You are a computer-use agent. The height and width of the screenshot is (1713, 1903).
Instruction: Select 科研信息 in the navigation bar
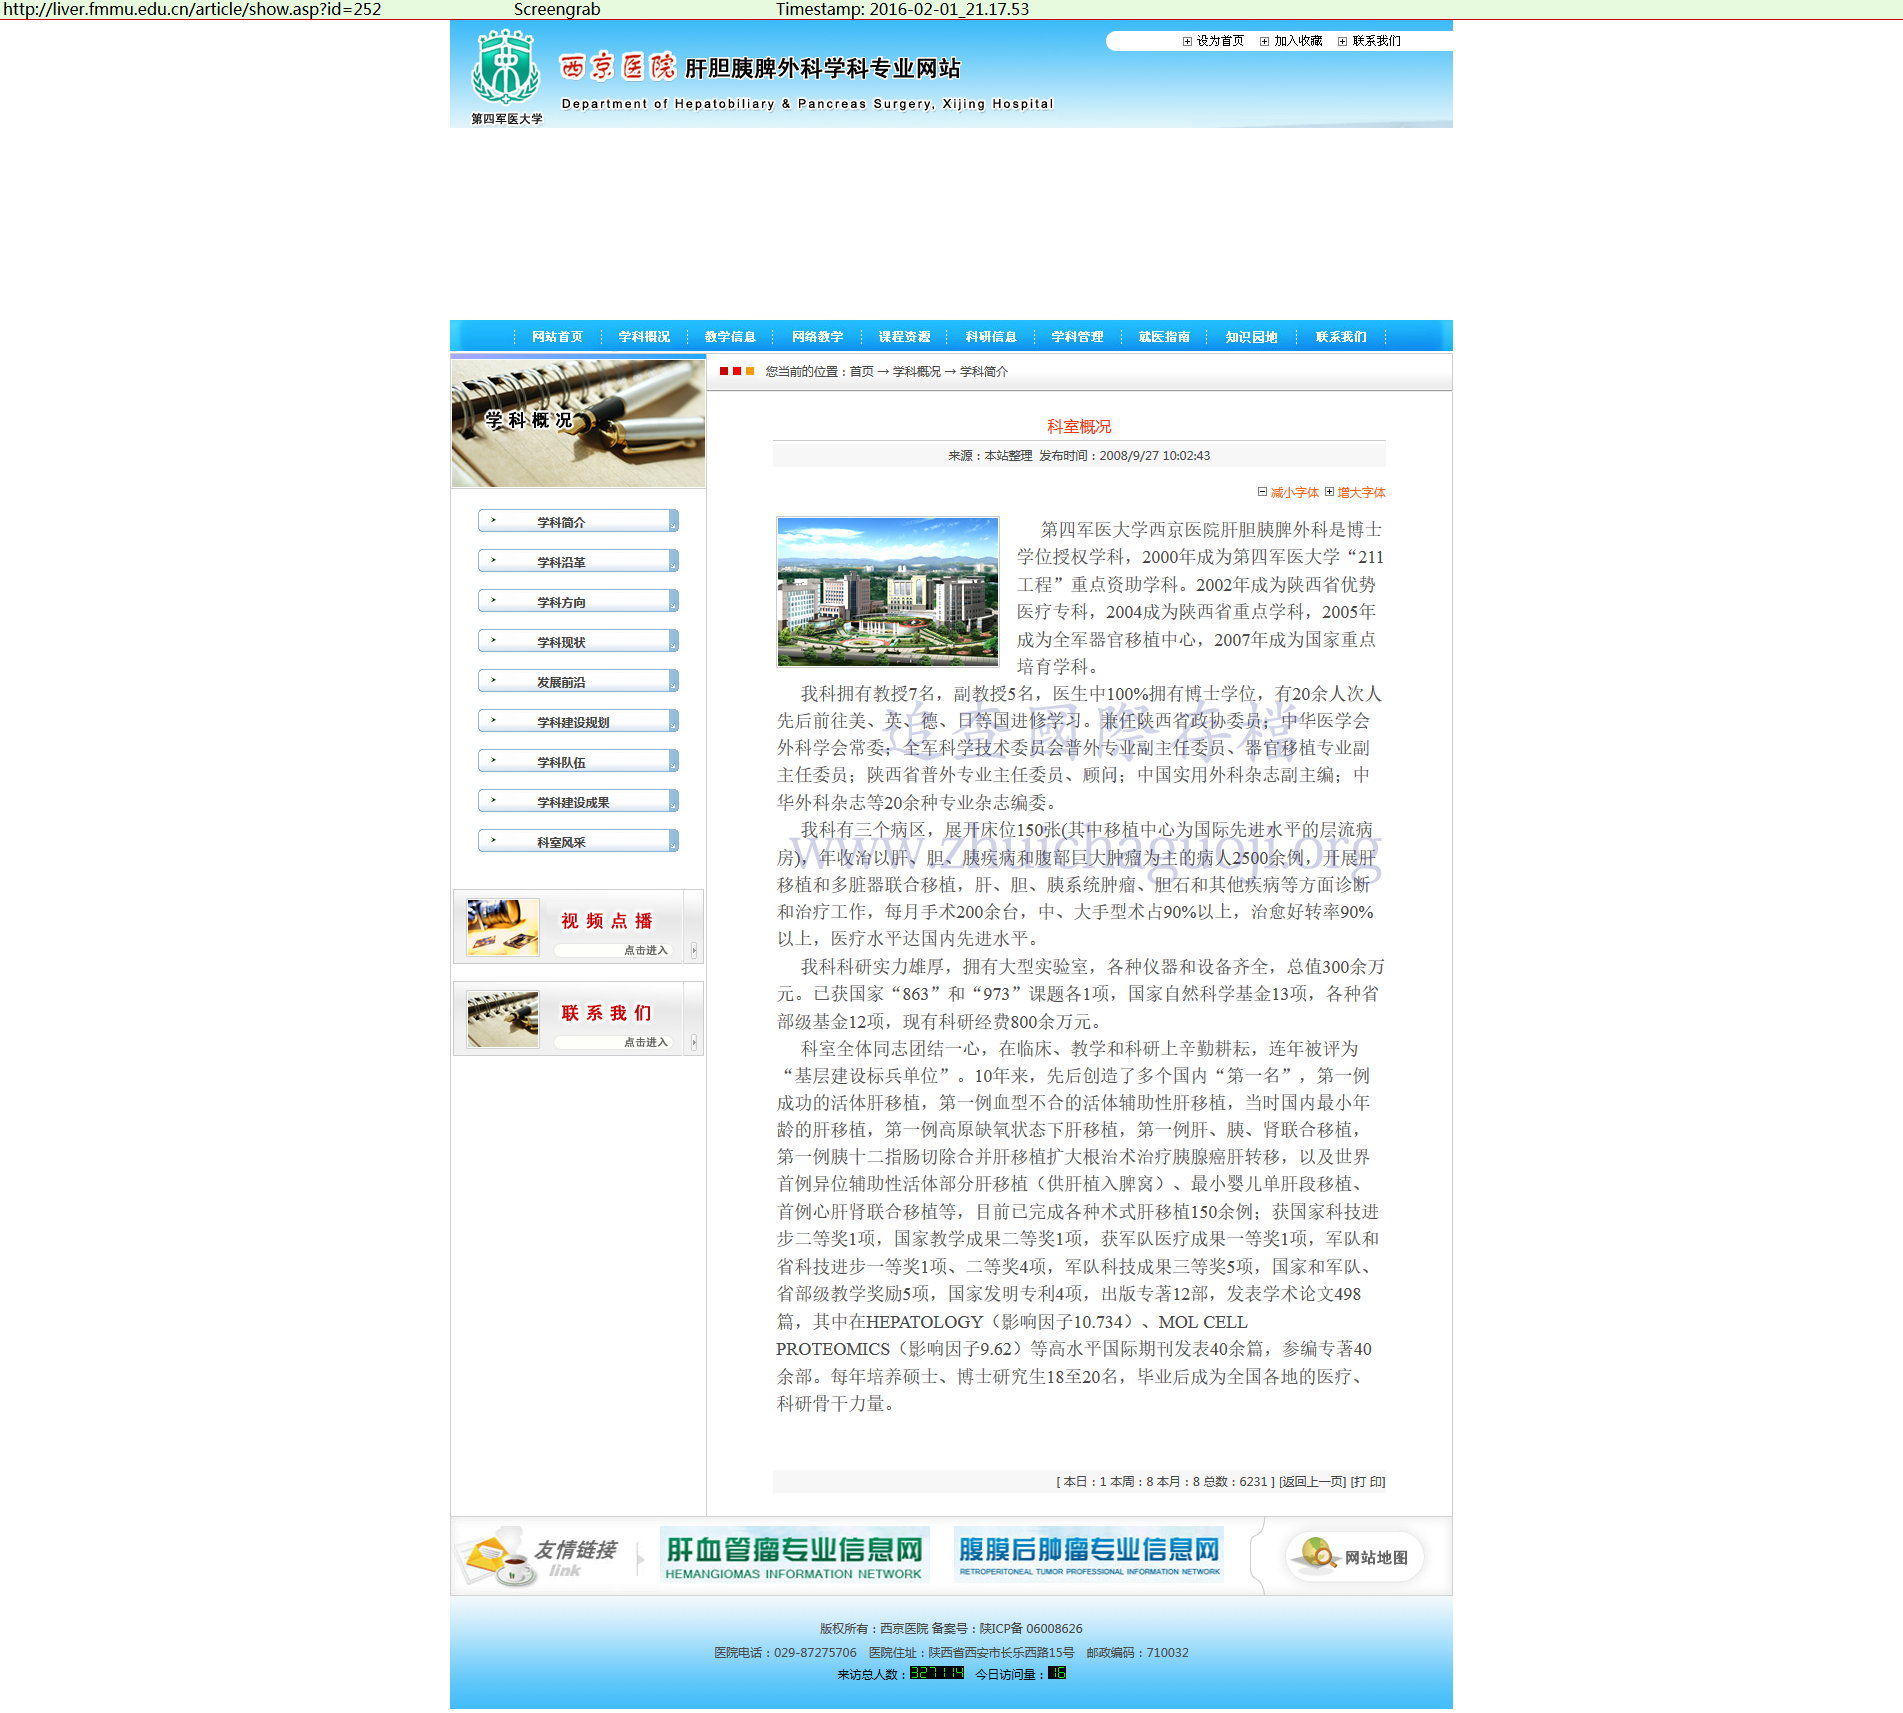[x=991, y=337]
